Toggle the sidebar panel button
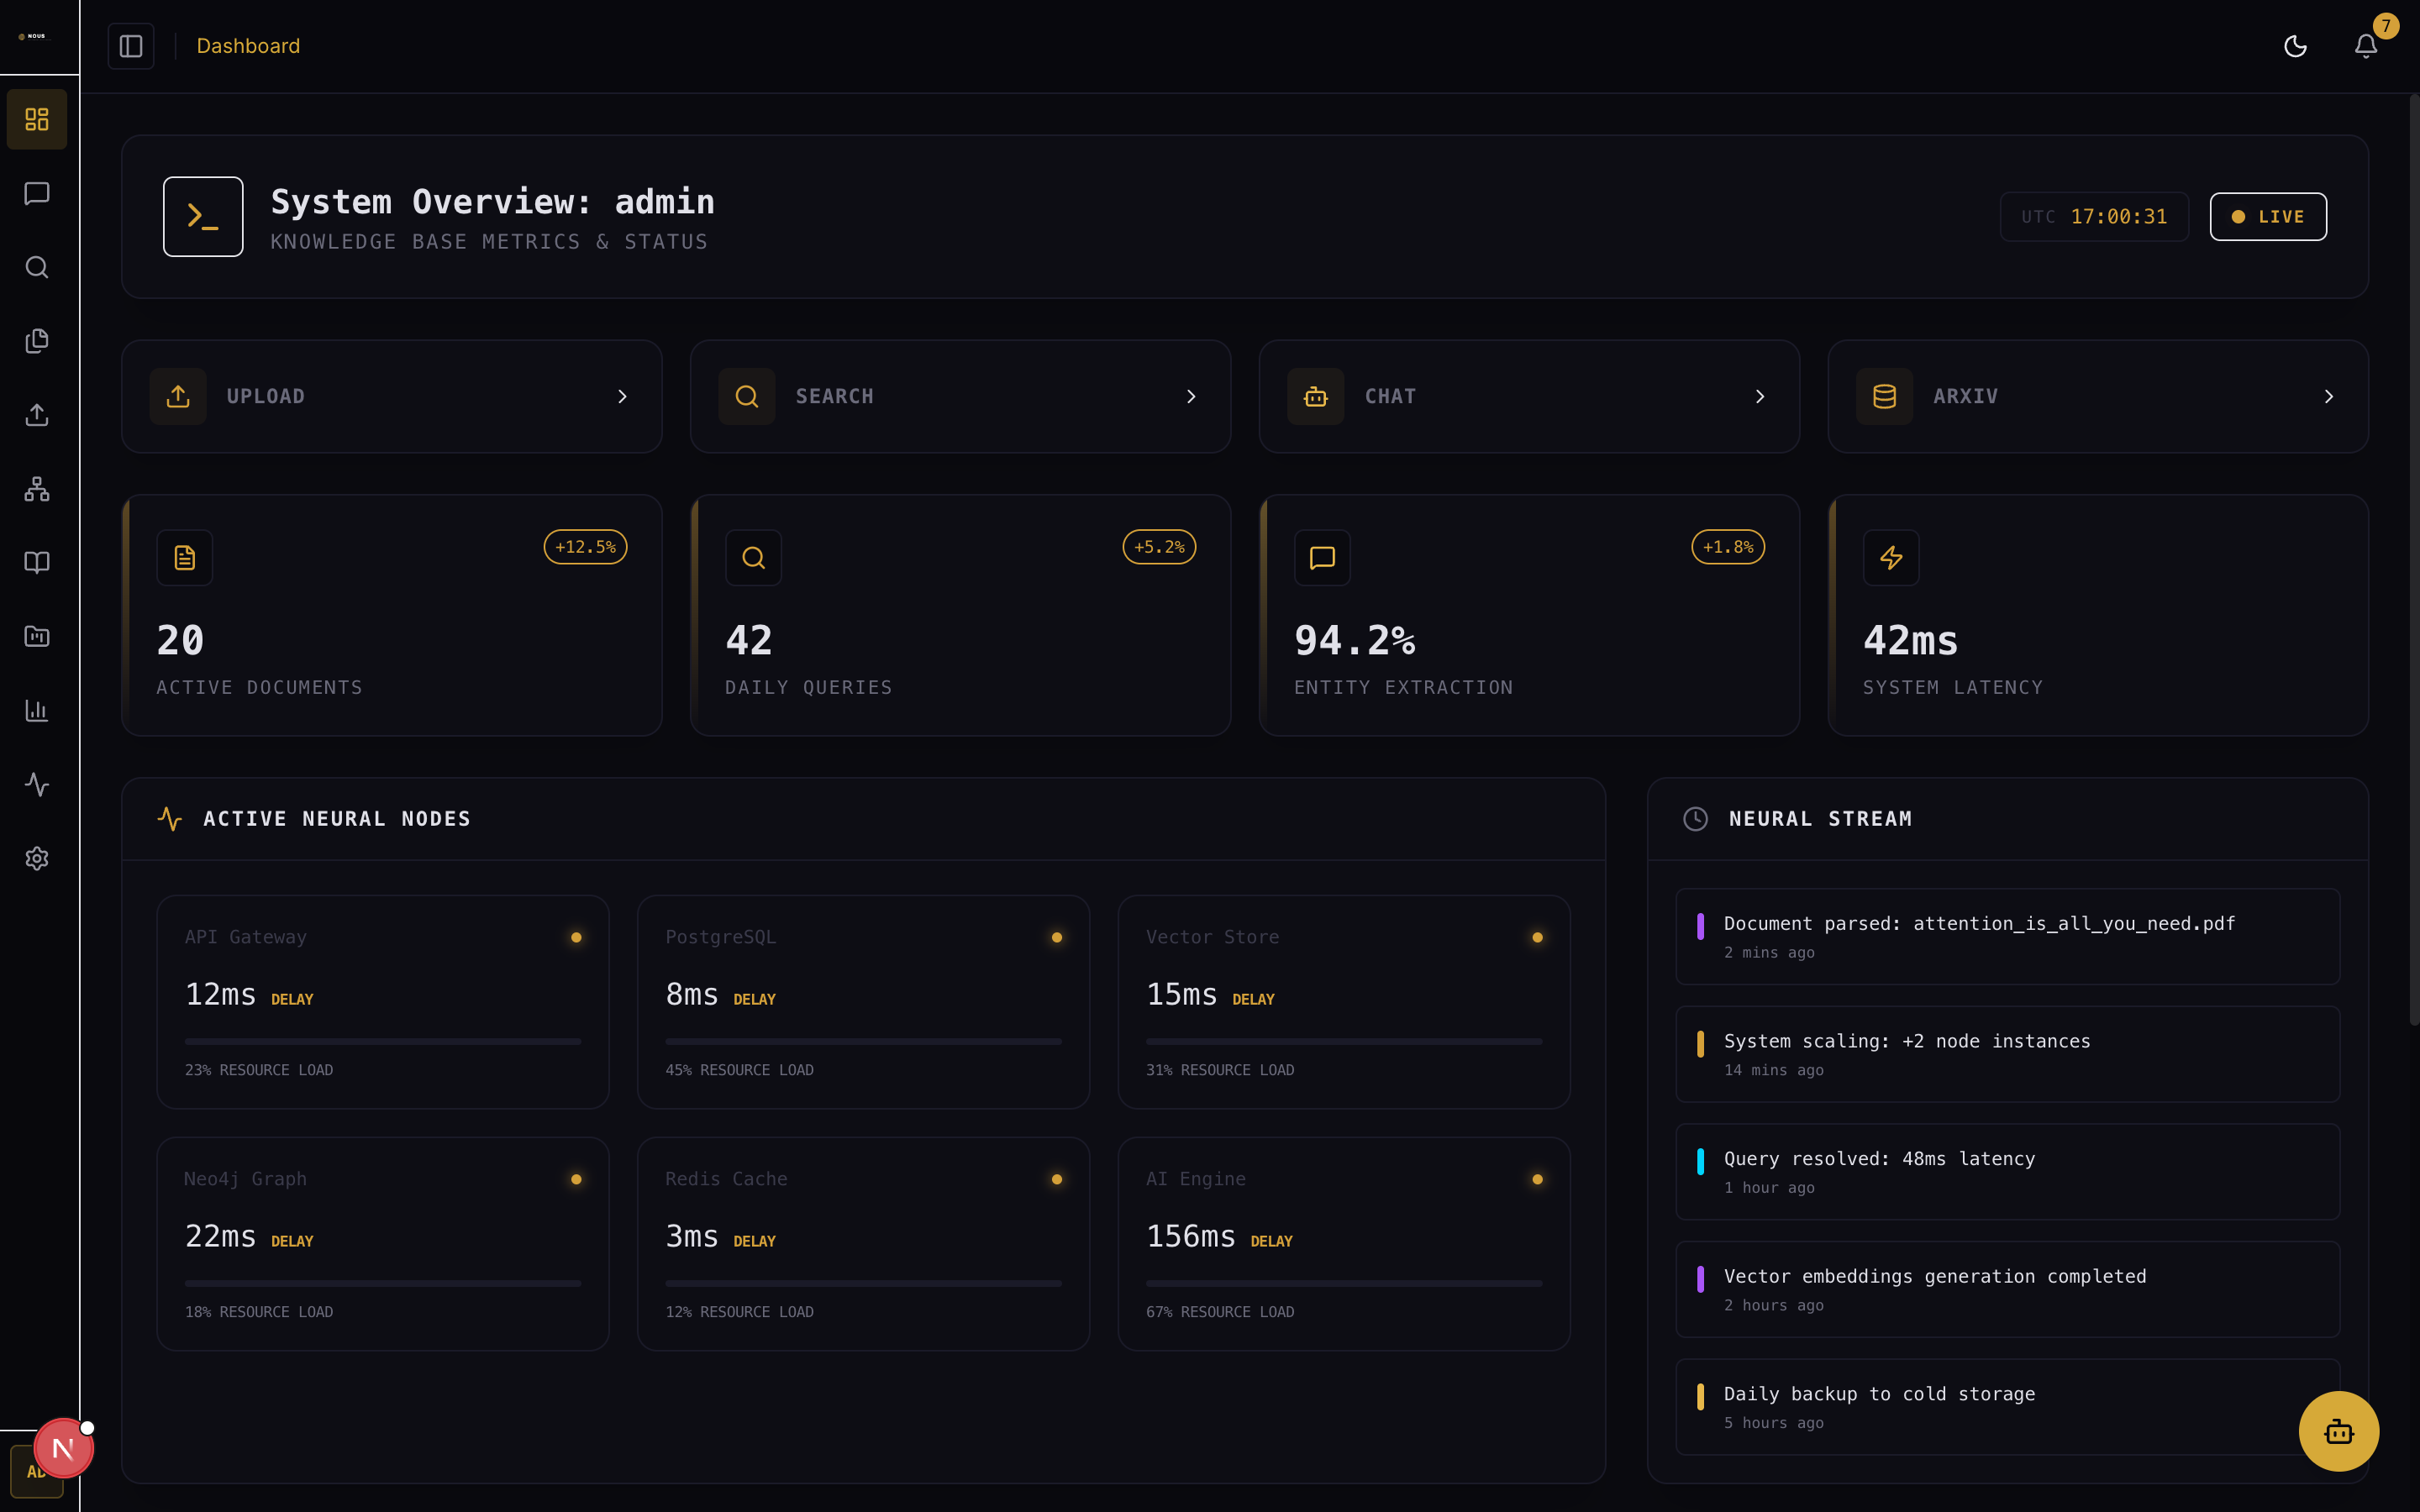The width and height of the screenshot is (2420, 1512). pyautogui.click(x=131, y=46)
